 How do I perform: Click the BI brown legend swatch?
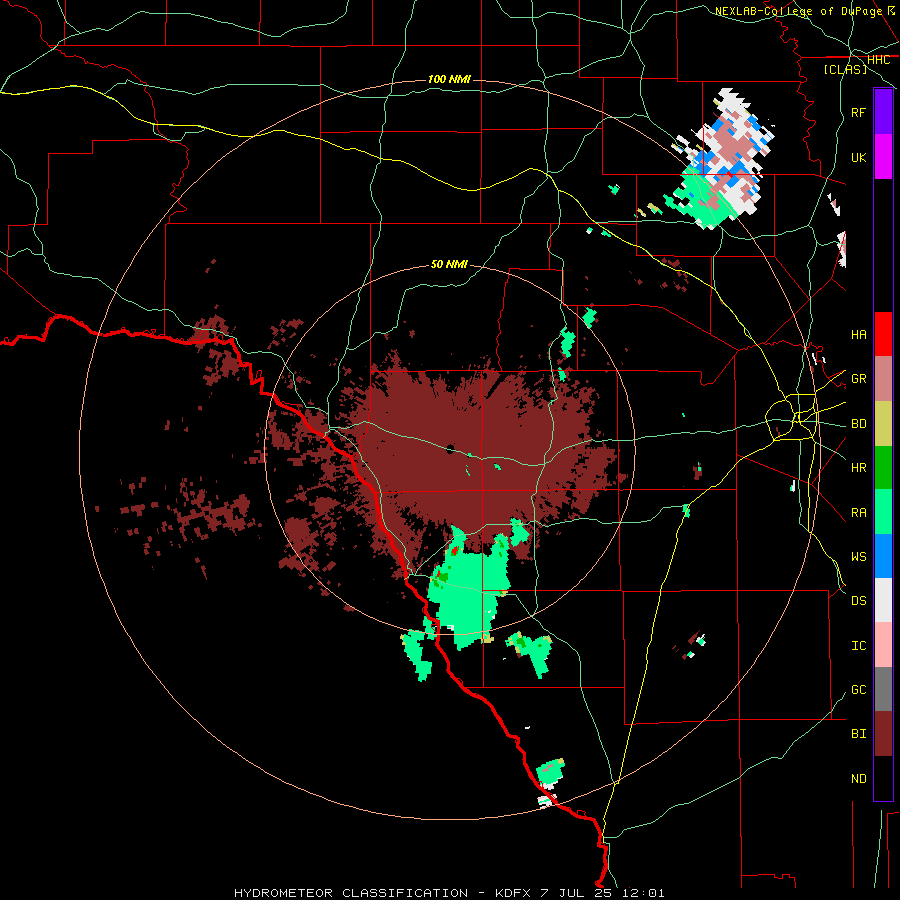coord(883,734)
